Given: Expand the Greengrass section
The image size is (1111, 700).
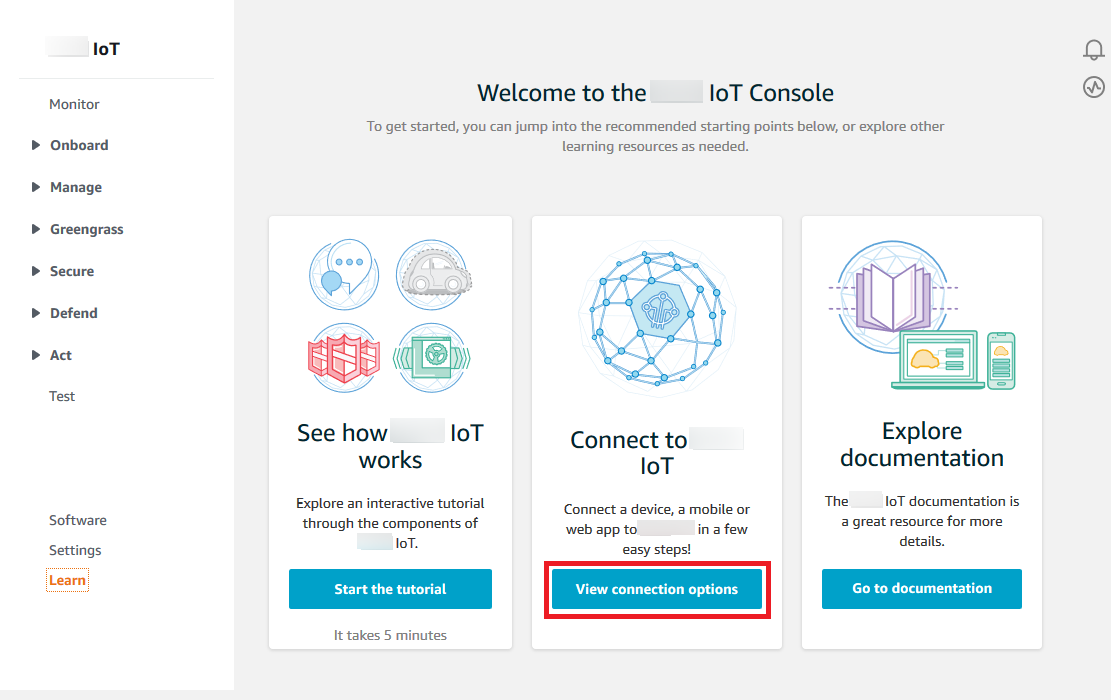Looking at the screenshot, I should (90, 229).
